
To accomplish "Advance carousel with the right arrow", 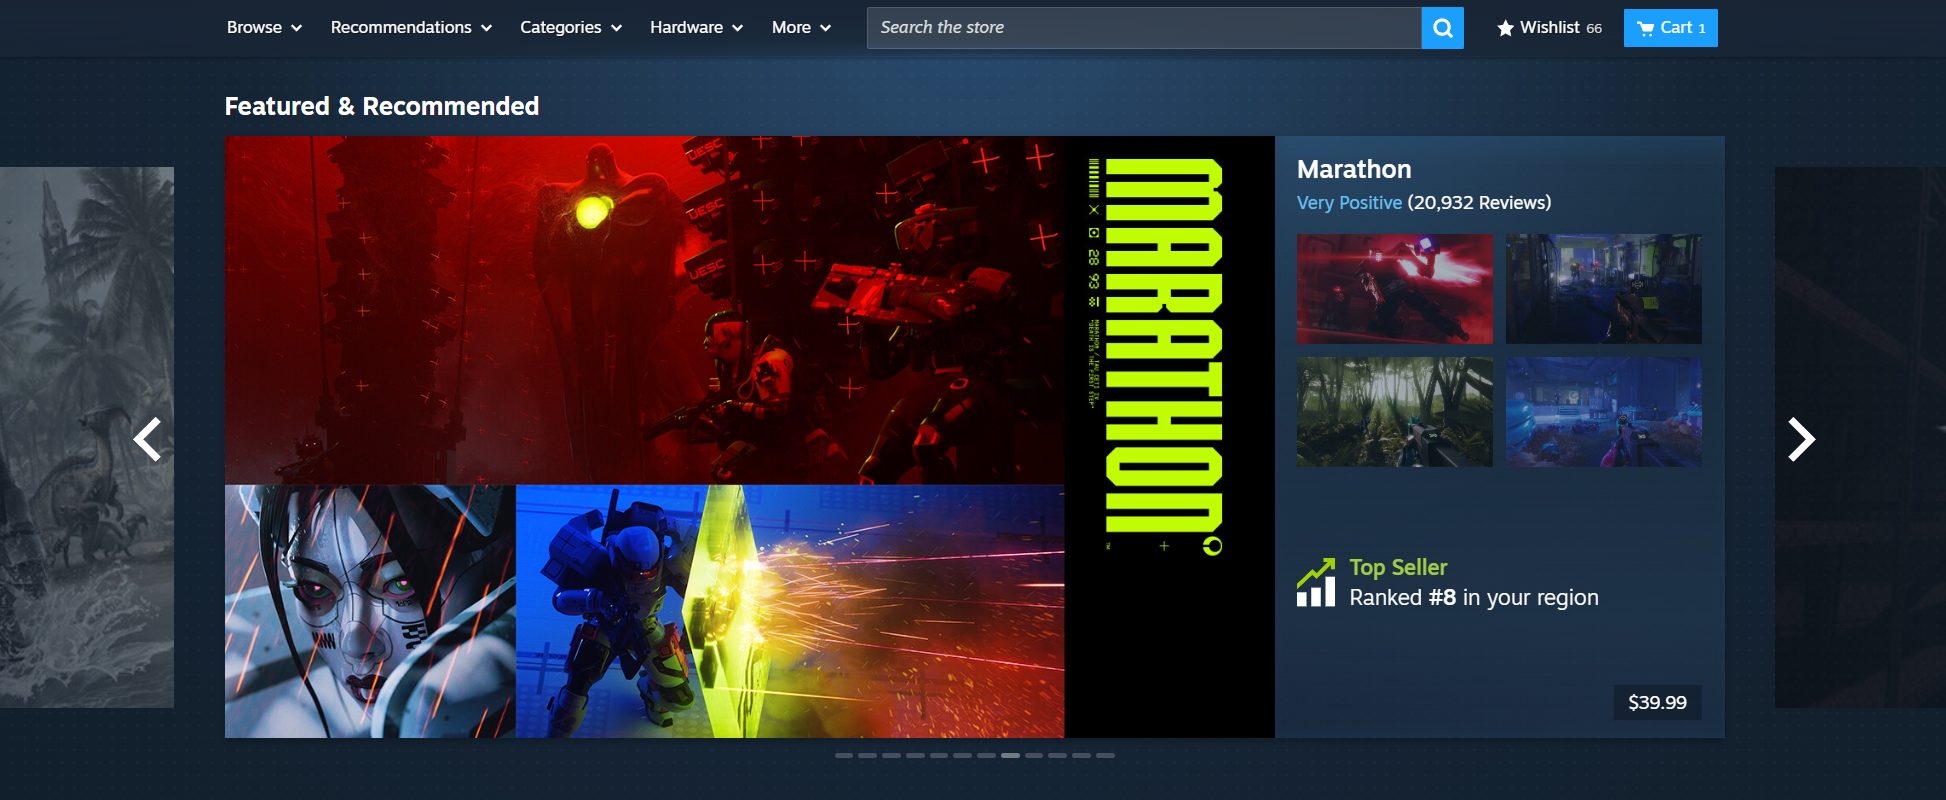I will 1801,439.
